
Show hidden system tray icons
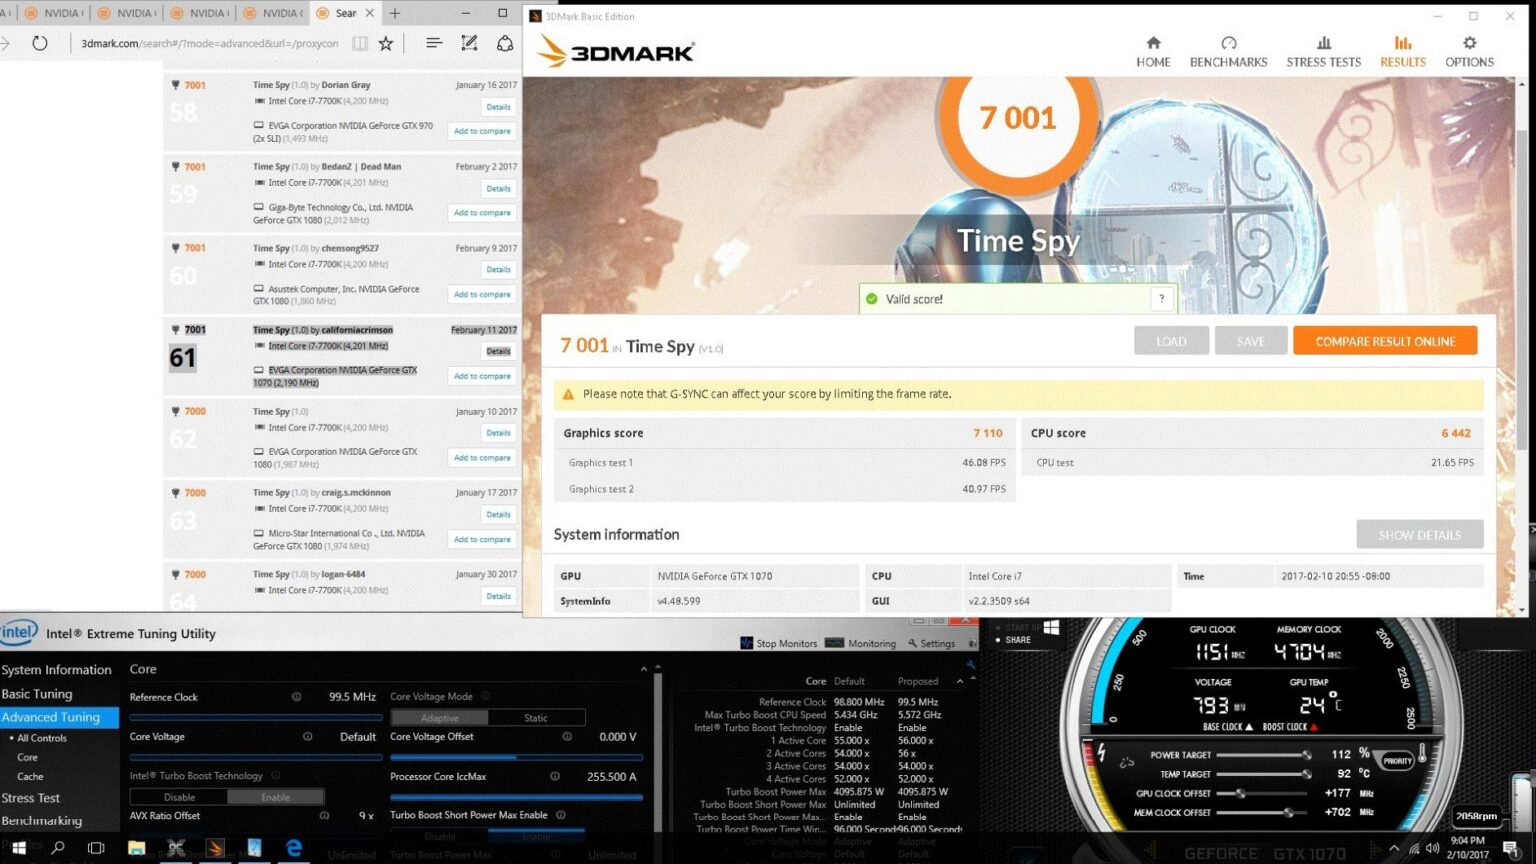[x=1394, y=848]
